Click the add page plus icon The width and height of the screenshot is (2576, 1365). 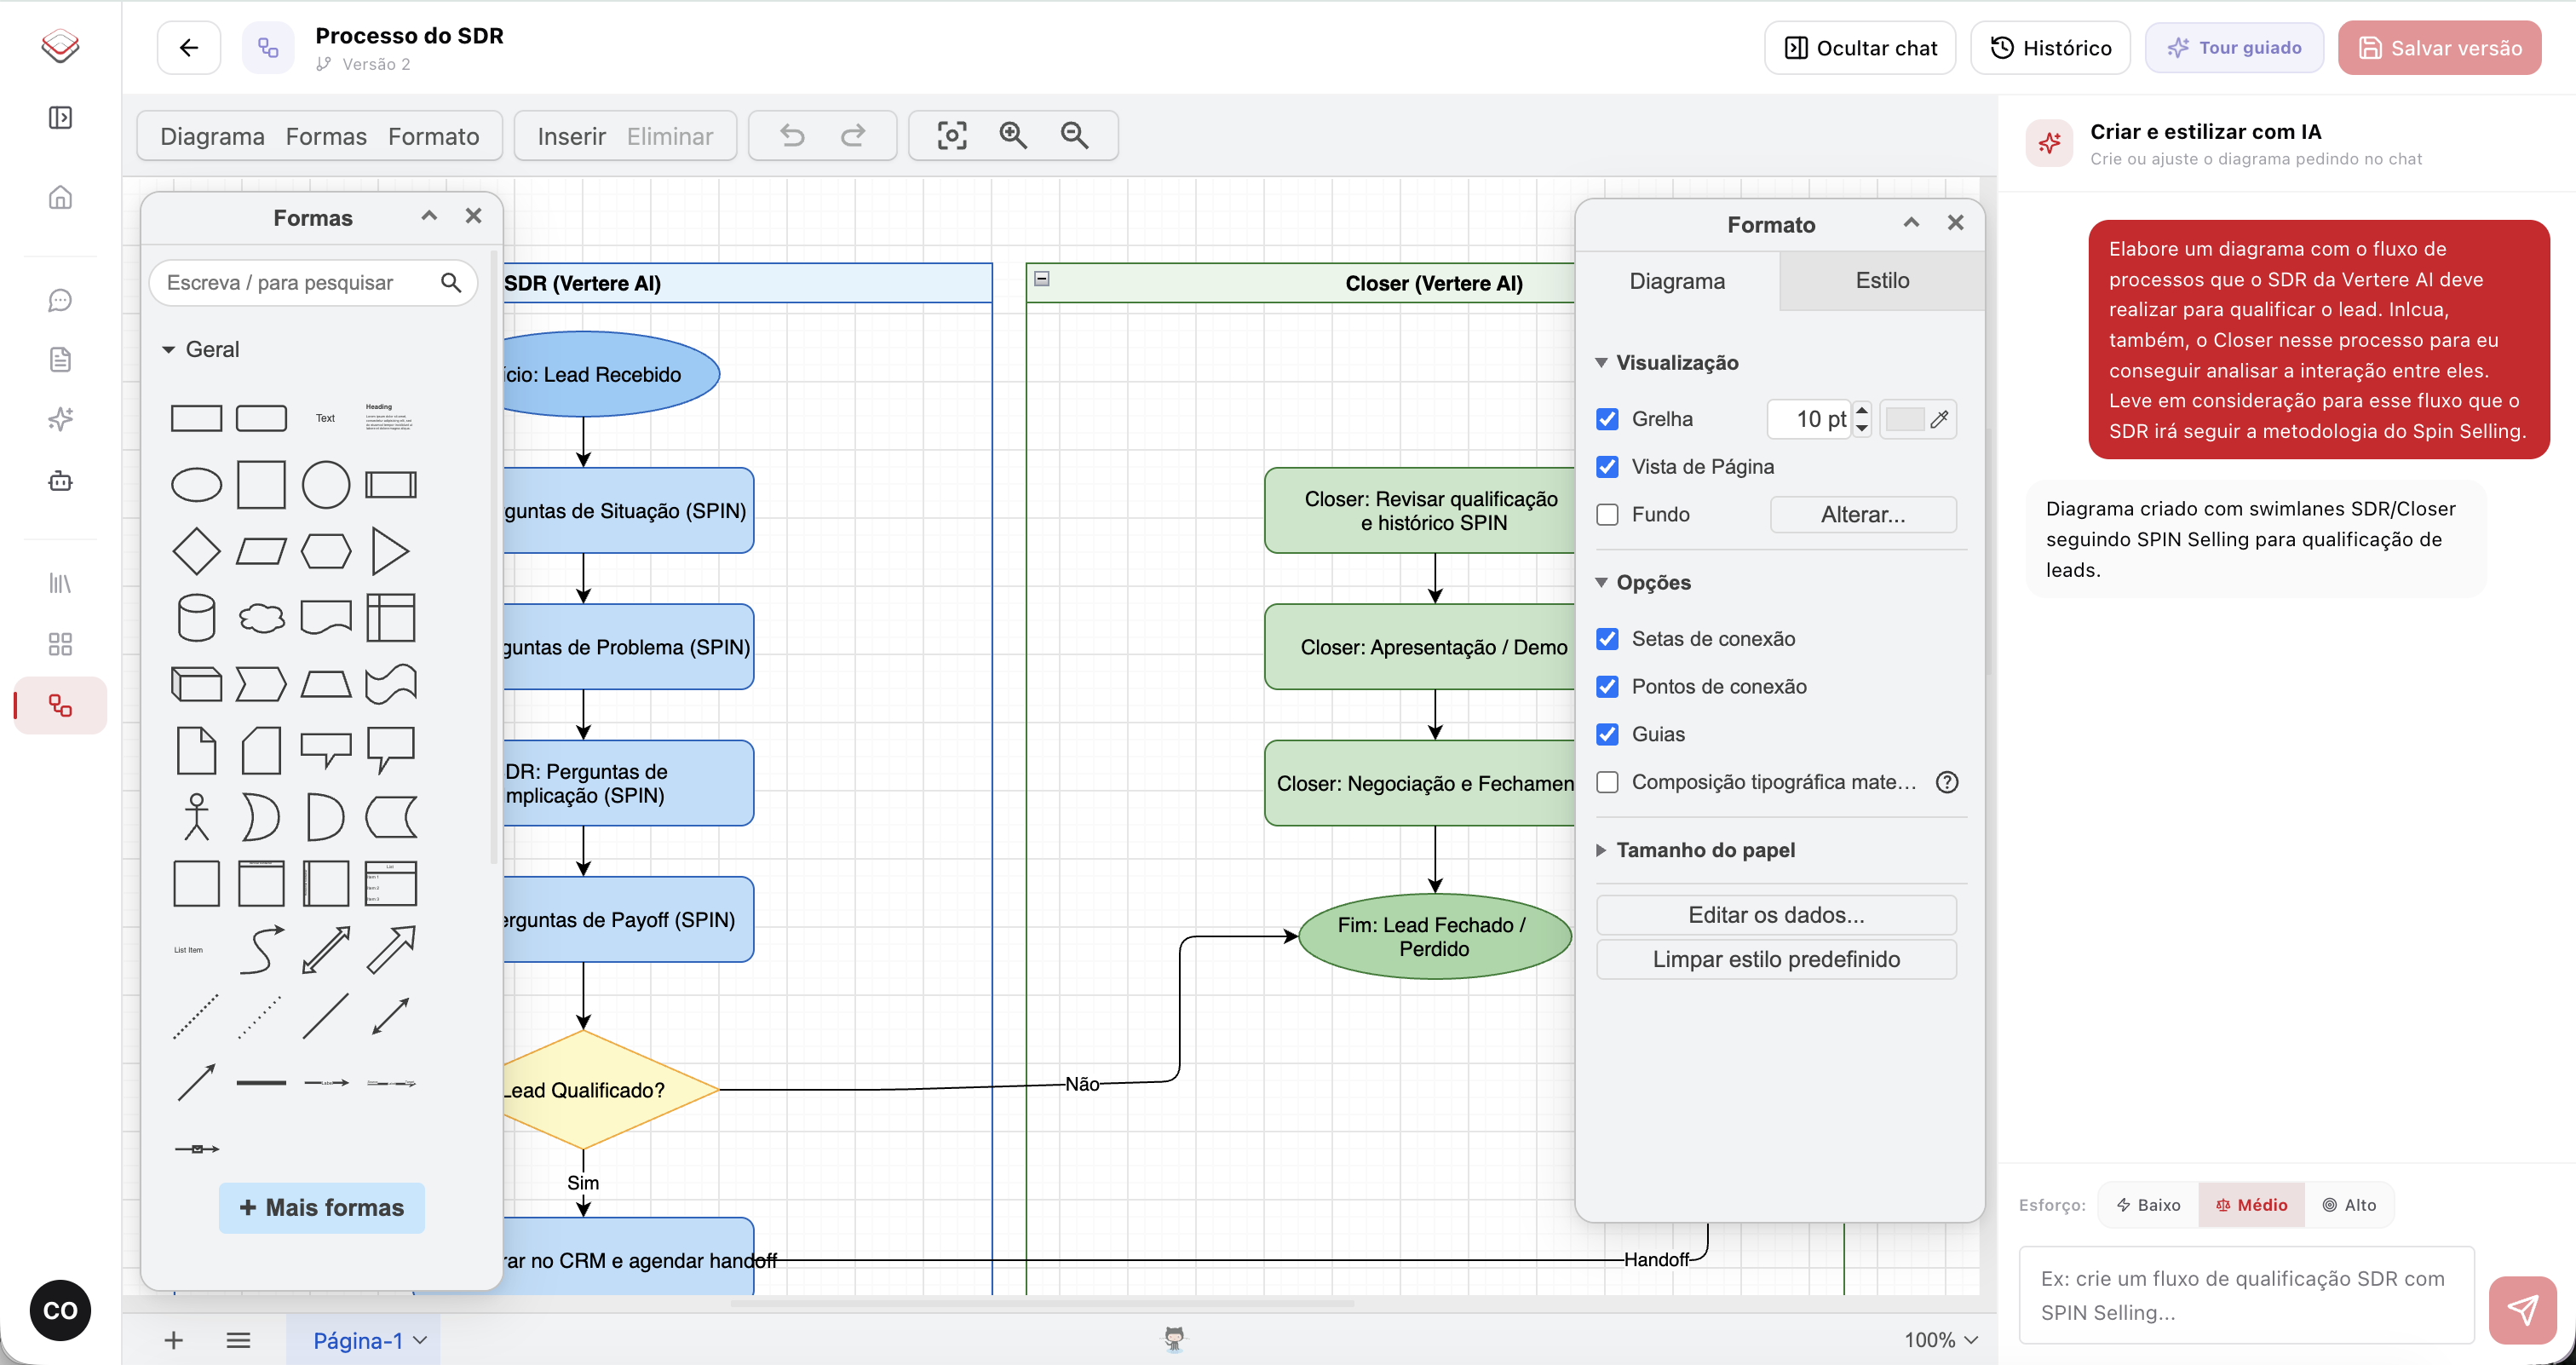pyautogui.click(x=173, y=1340)
